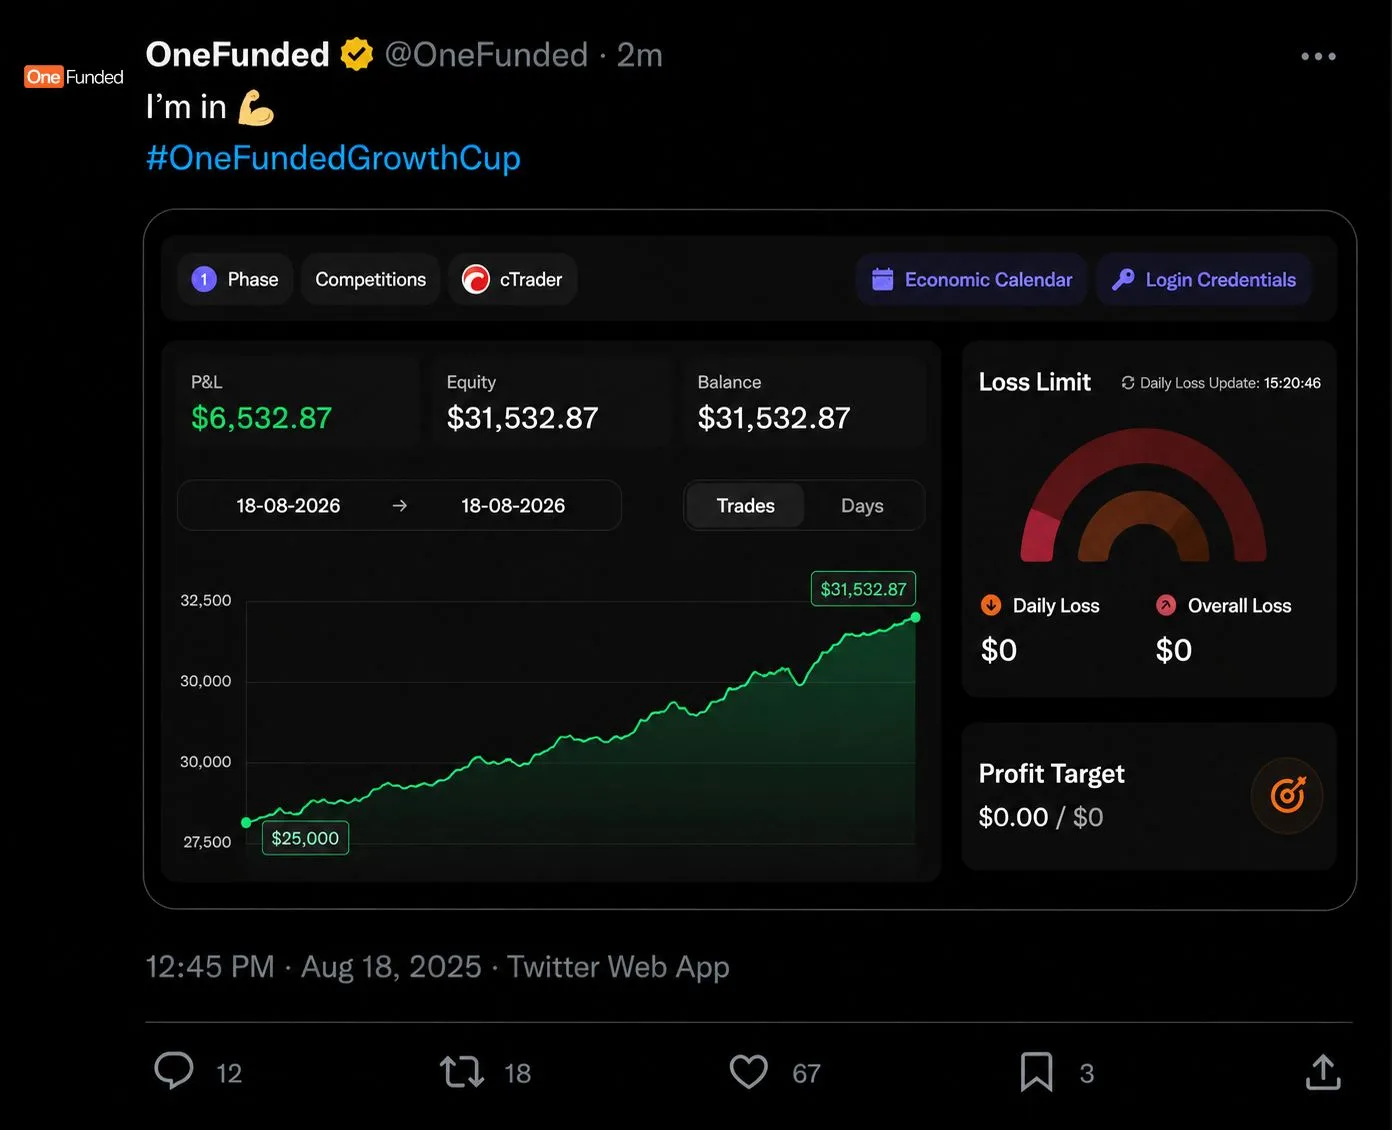Screen dimensions: 1392x1130
Task: Open the #OneFundedGrowthCup hashtag link
Action: [x=333, y=158]
